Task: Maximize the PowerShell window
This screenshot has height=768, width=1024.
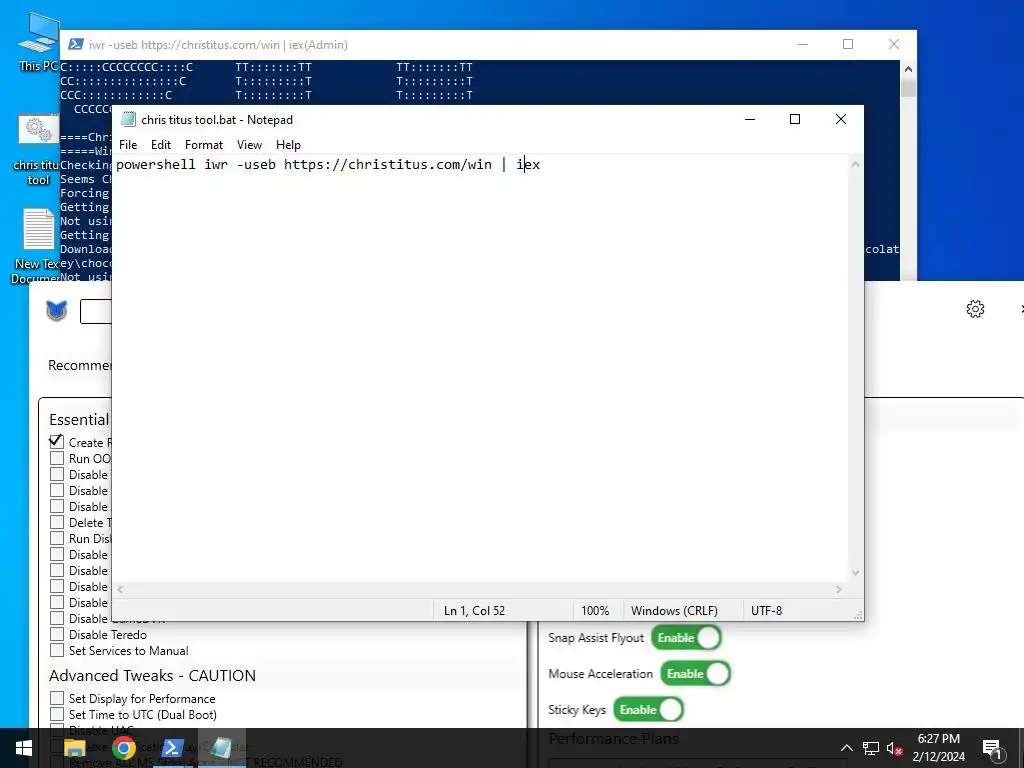Action: [848, 44]
